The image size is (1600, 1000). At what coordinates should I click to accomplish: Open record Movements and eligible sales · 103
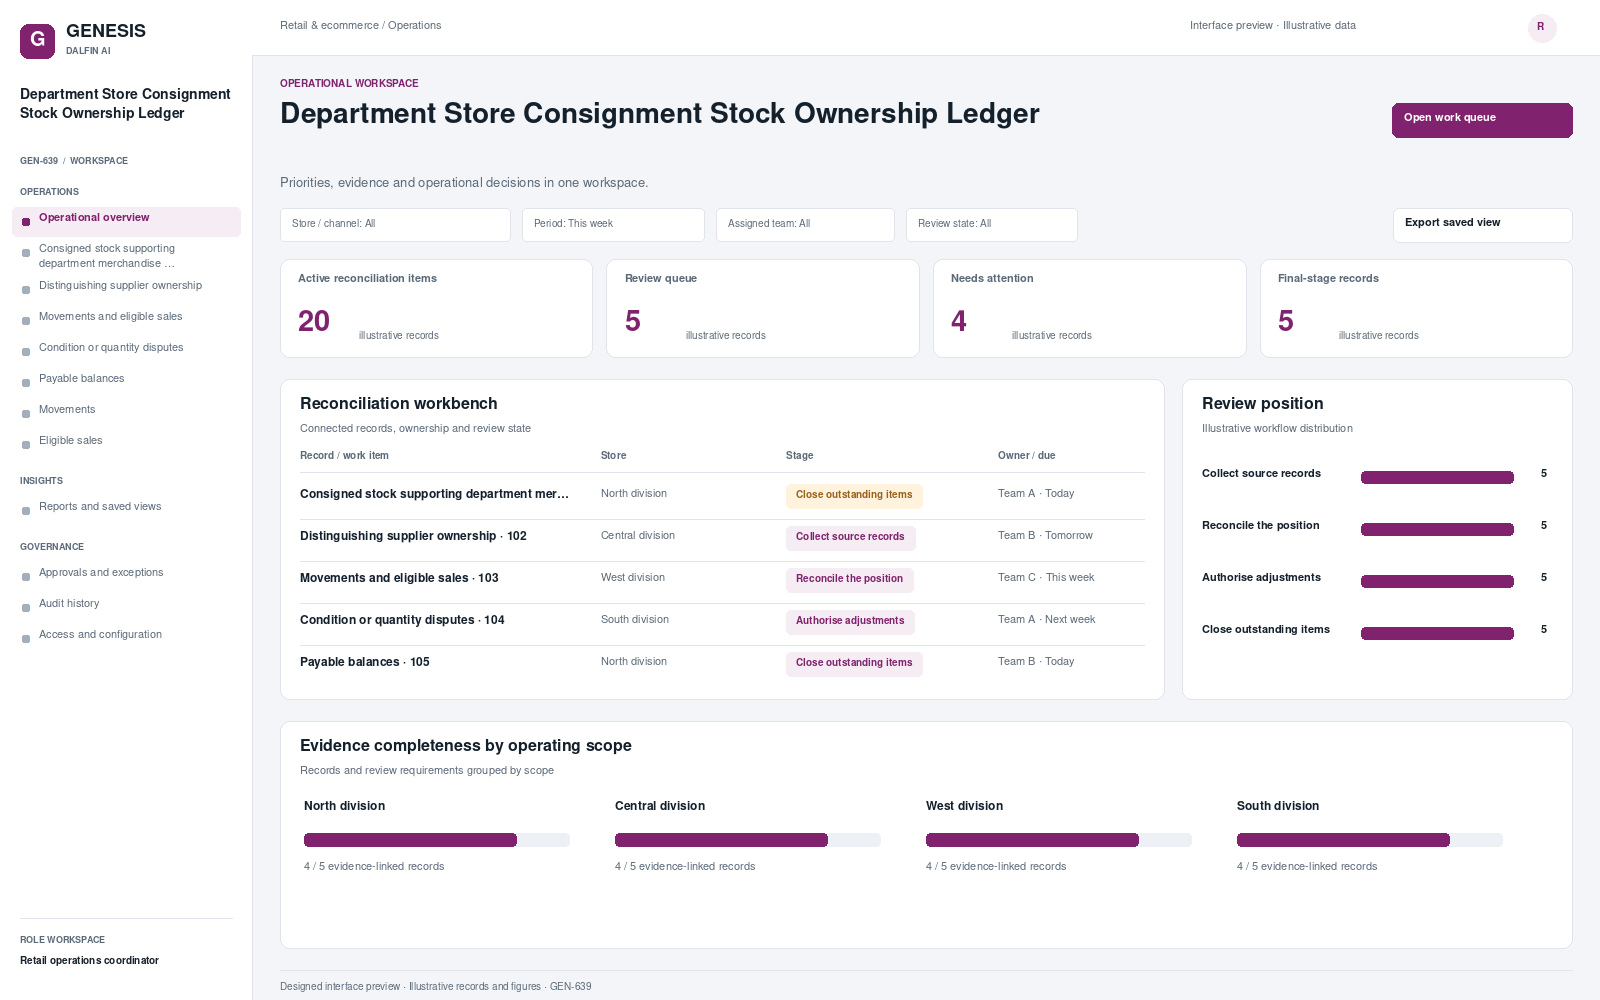(399, 578)
